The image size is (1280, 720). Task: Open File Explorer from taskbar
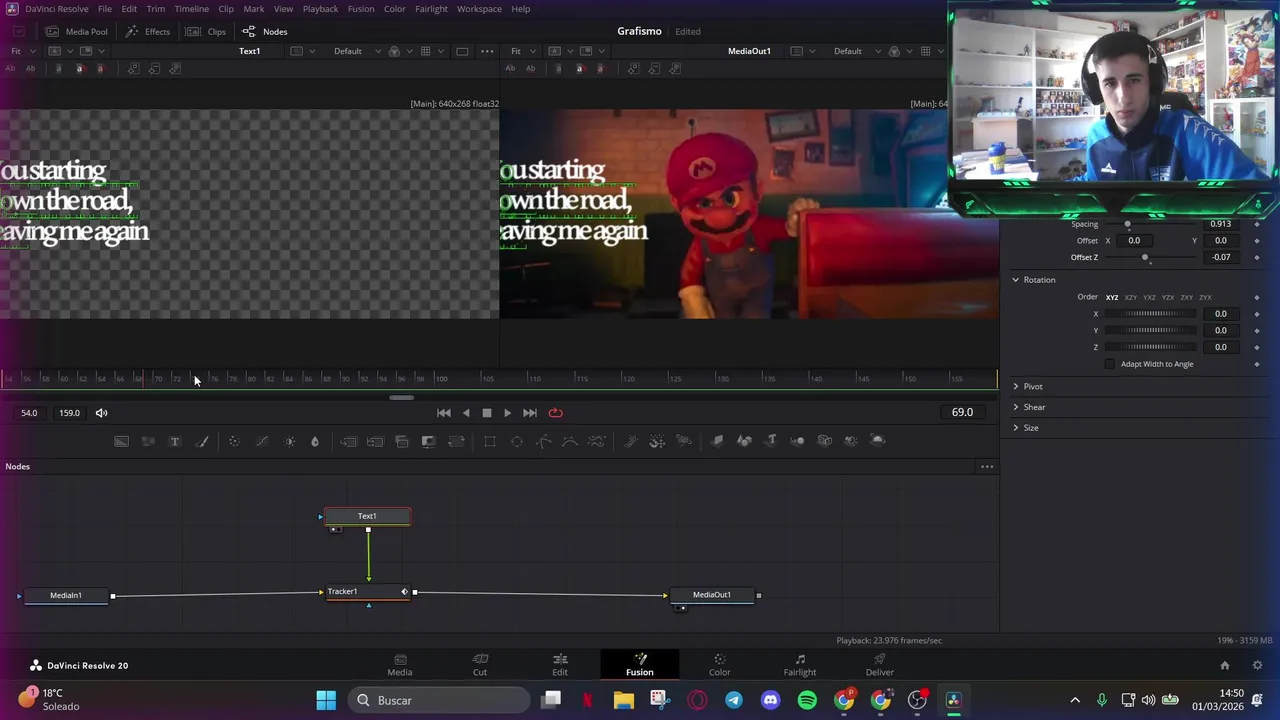point(624,700)
